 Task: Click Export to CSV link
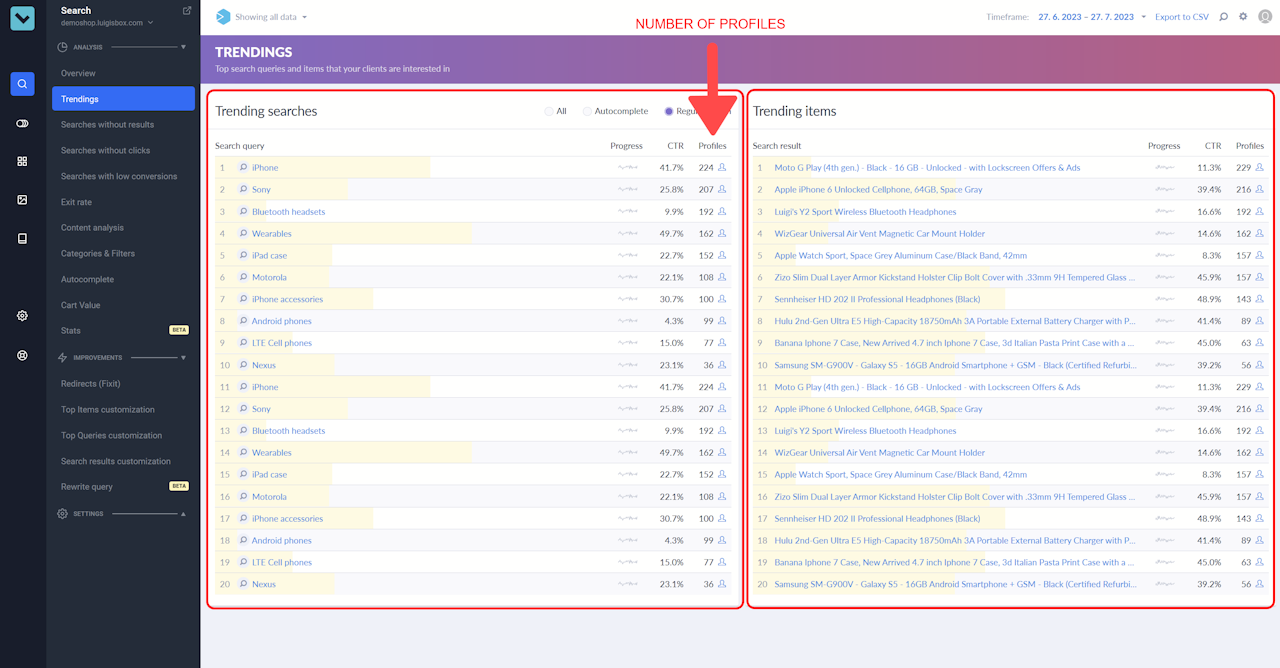(x=1181, y=17)
